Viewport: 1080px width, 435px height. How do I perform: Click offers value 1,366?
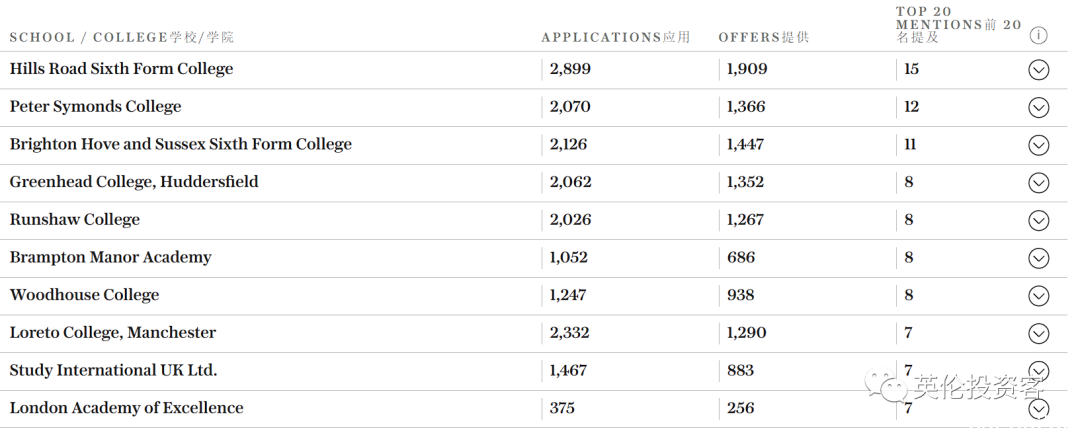746,107
